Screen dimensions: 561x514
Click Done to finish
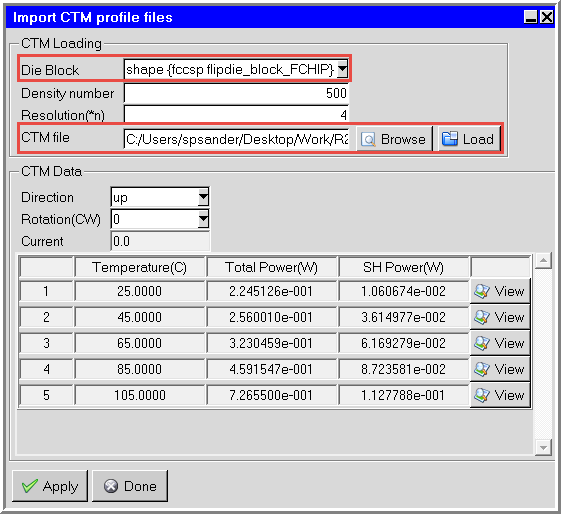point(130,486)
